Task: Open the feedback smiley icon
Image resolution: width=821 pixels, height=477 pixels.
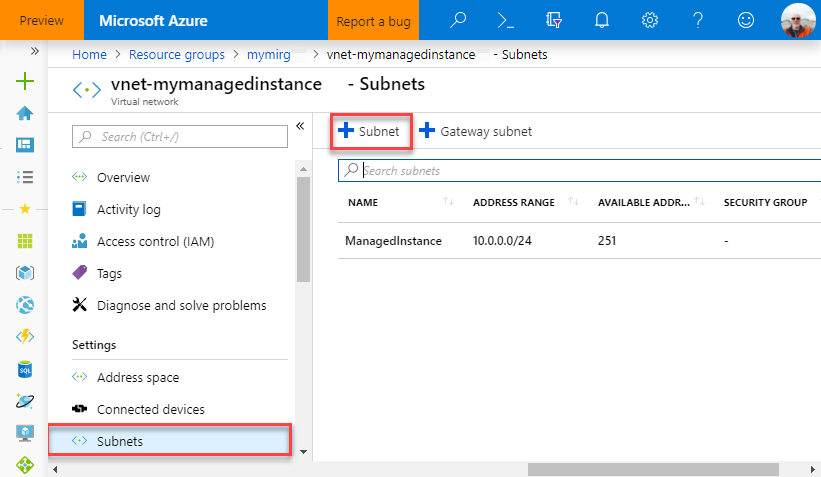Action: coord(745,20)
